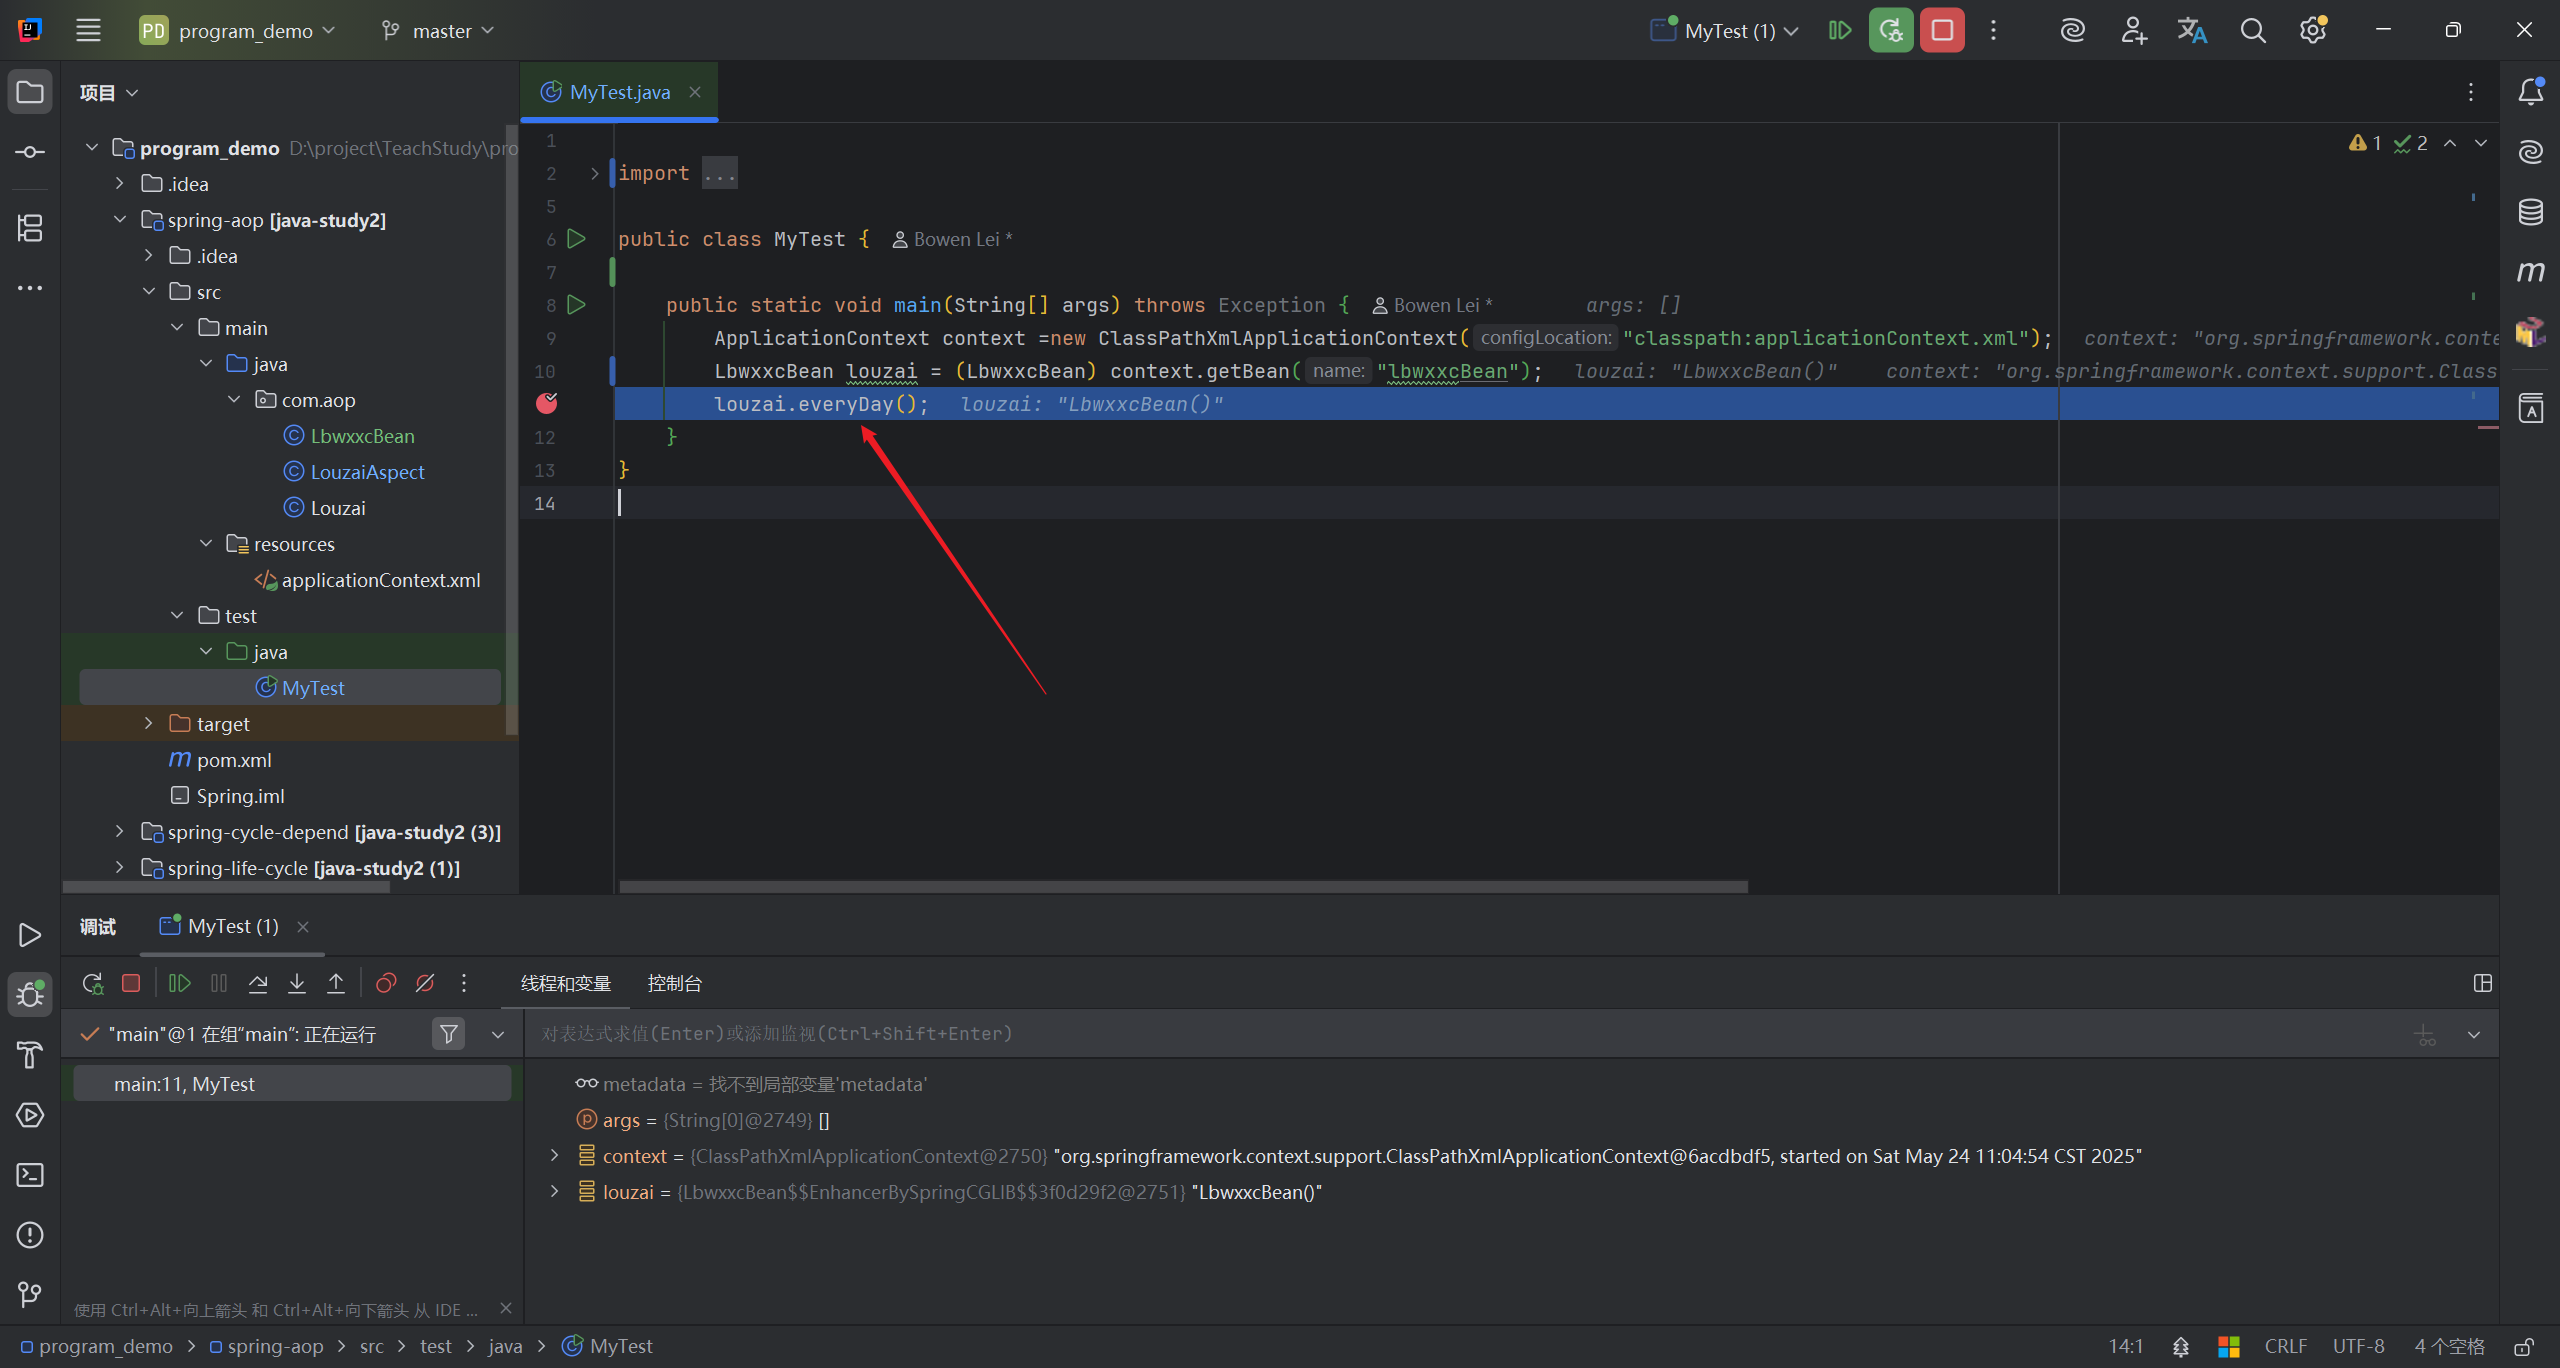This screenshot has height=1368, width=2560.
Task: Click Step Over in debug toolbar
Action: click(x=258, y=983)
